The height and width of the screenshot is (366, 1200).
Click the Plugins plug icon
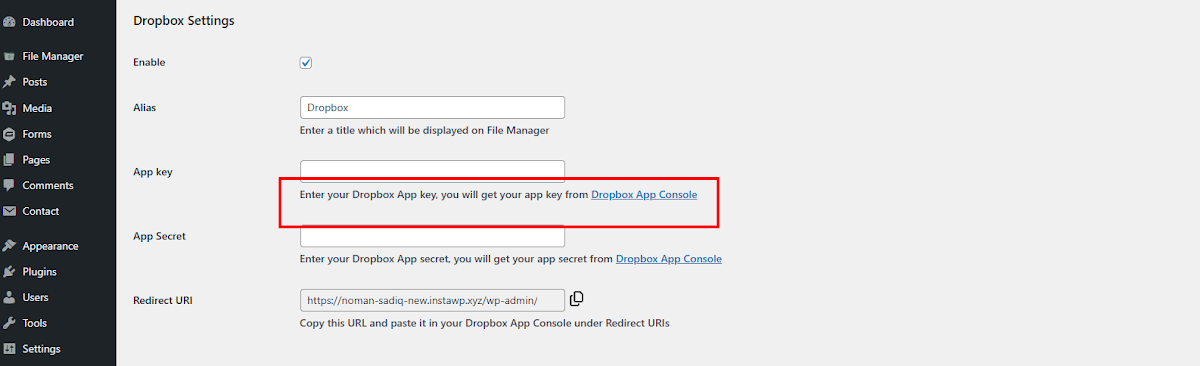[9, 272]
